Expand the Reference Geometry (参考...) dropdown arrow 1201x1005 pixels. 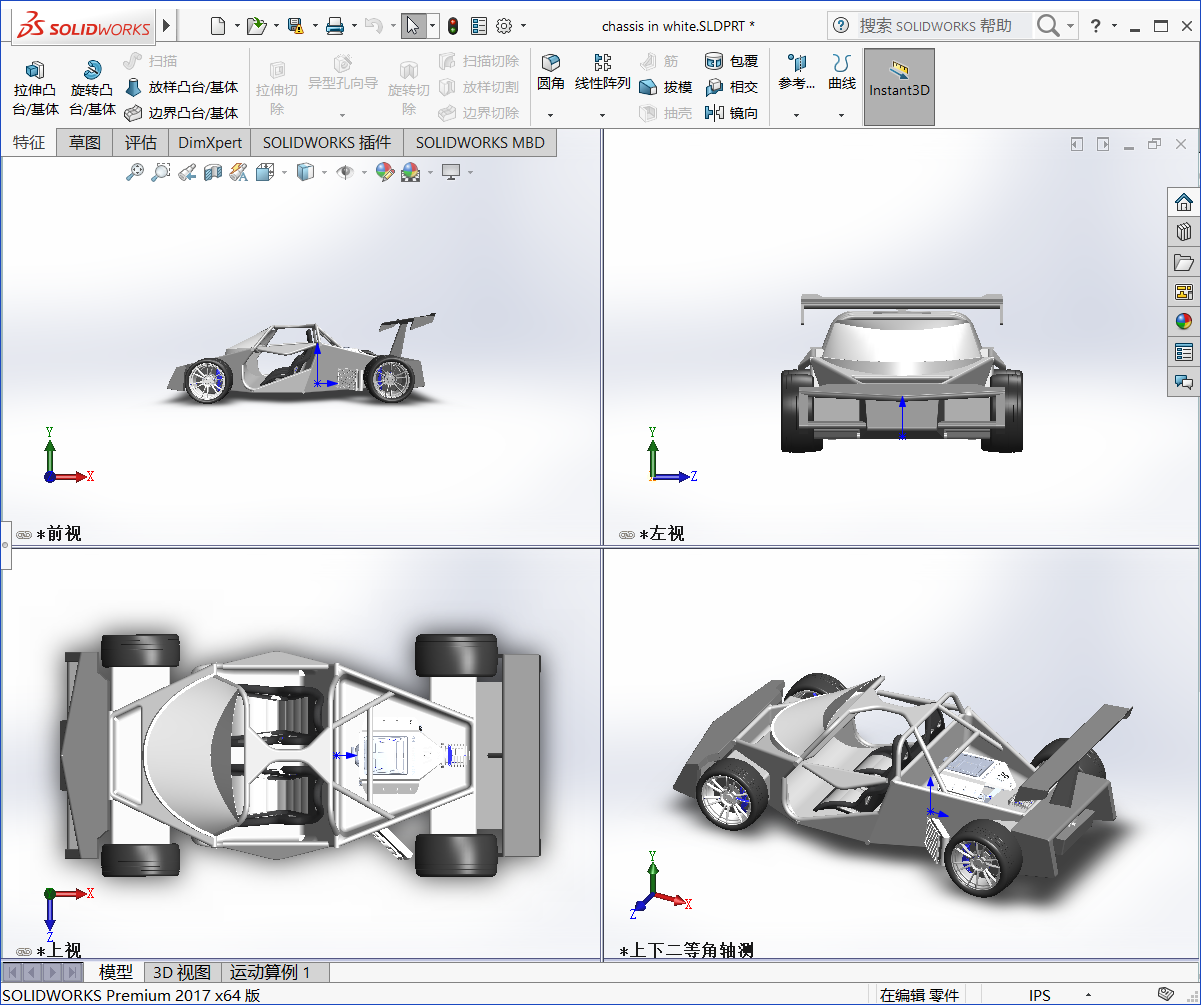click(797, 115)
